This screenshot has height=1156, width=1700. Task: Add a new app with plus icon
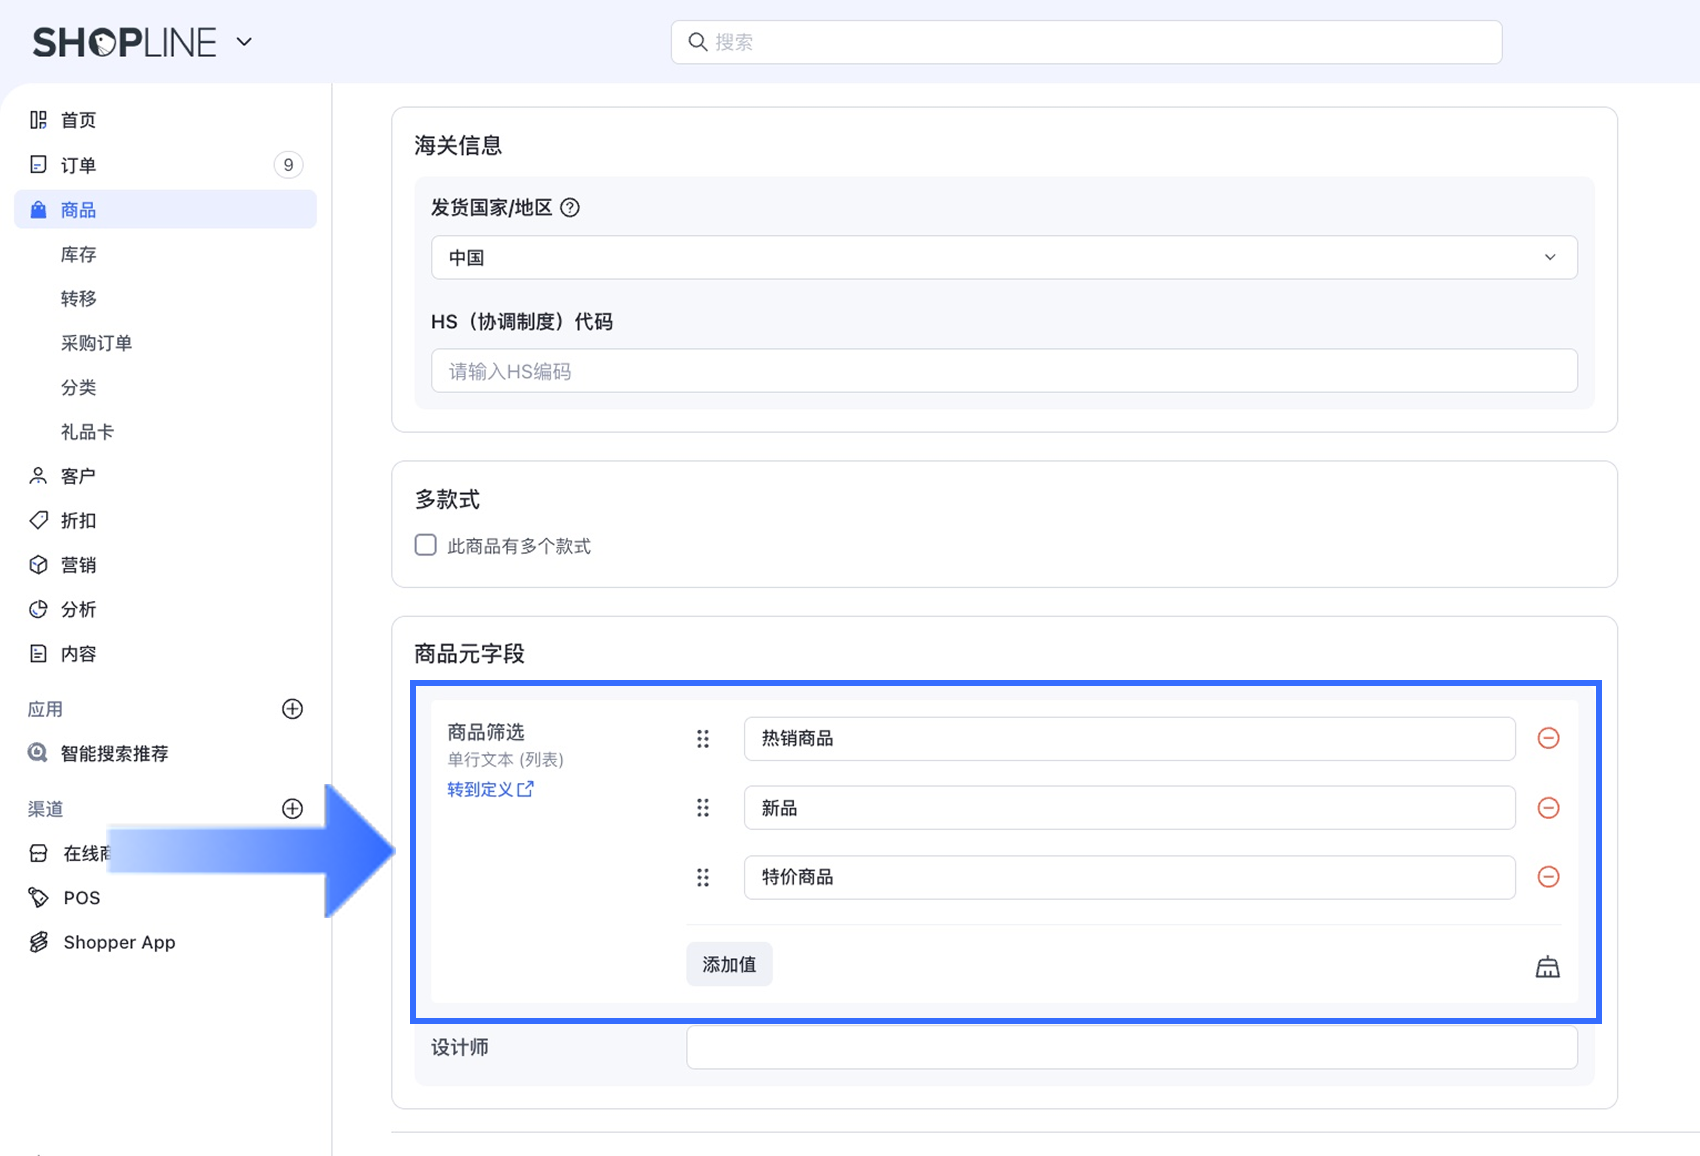point(292,709)
